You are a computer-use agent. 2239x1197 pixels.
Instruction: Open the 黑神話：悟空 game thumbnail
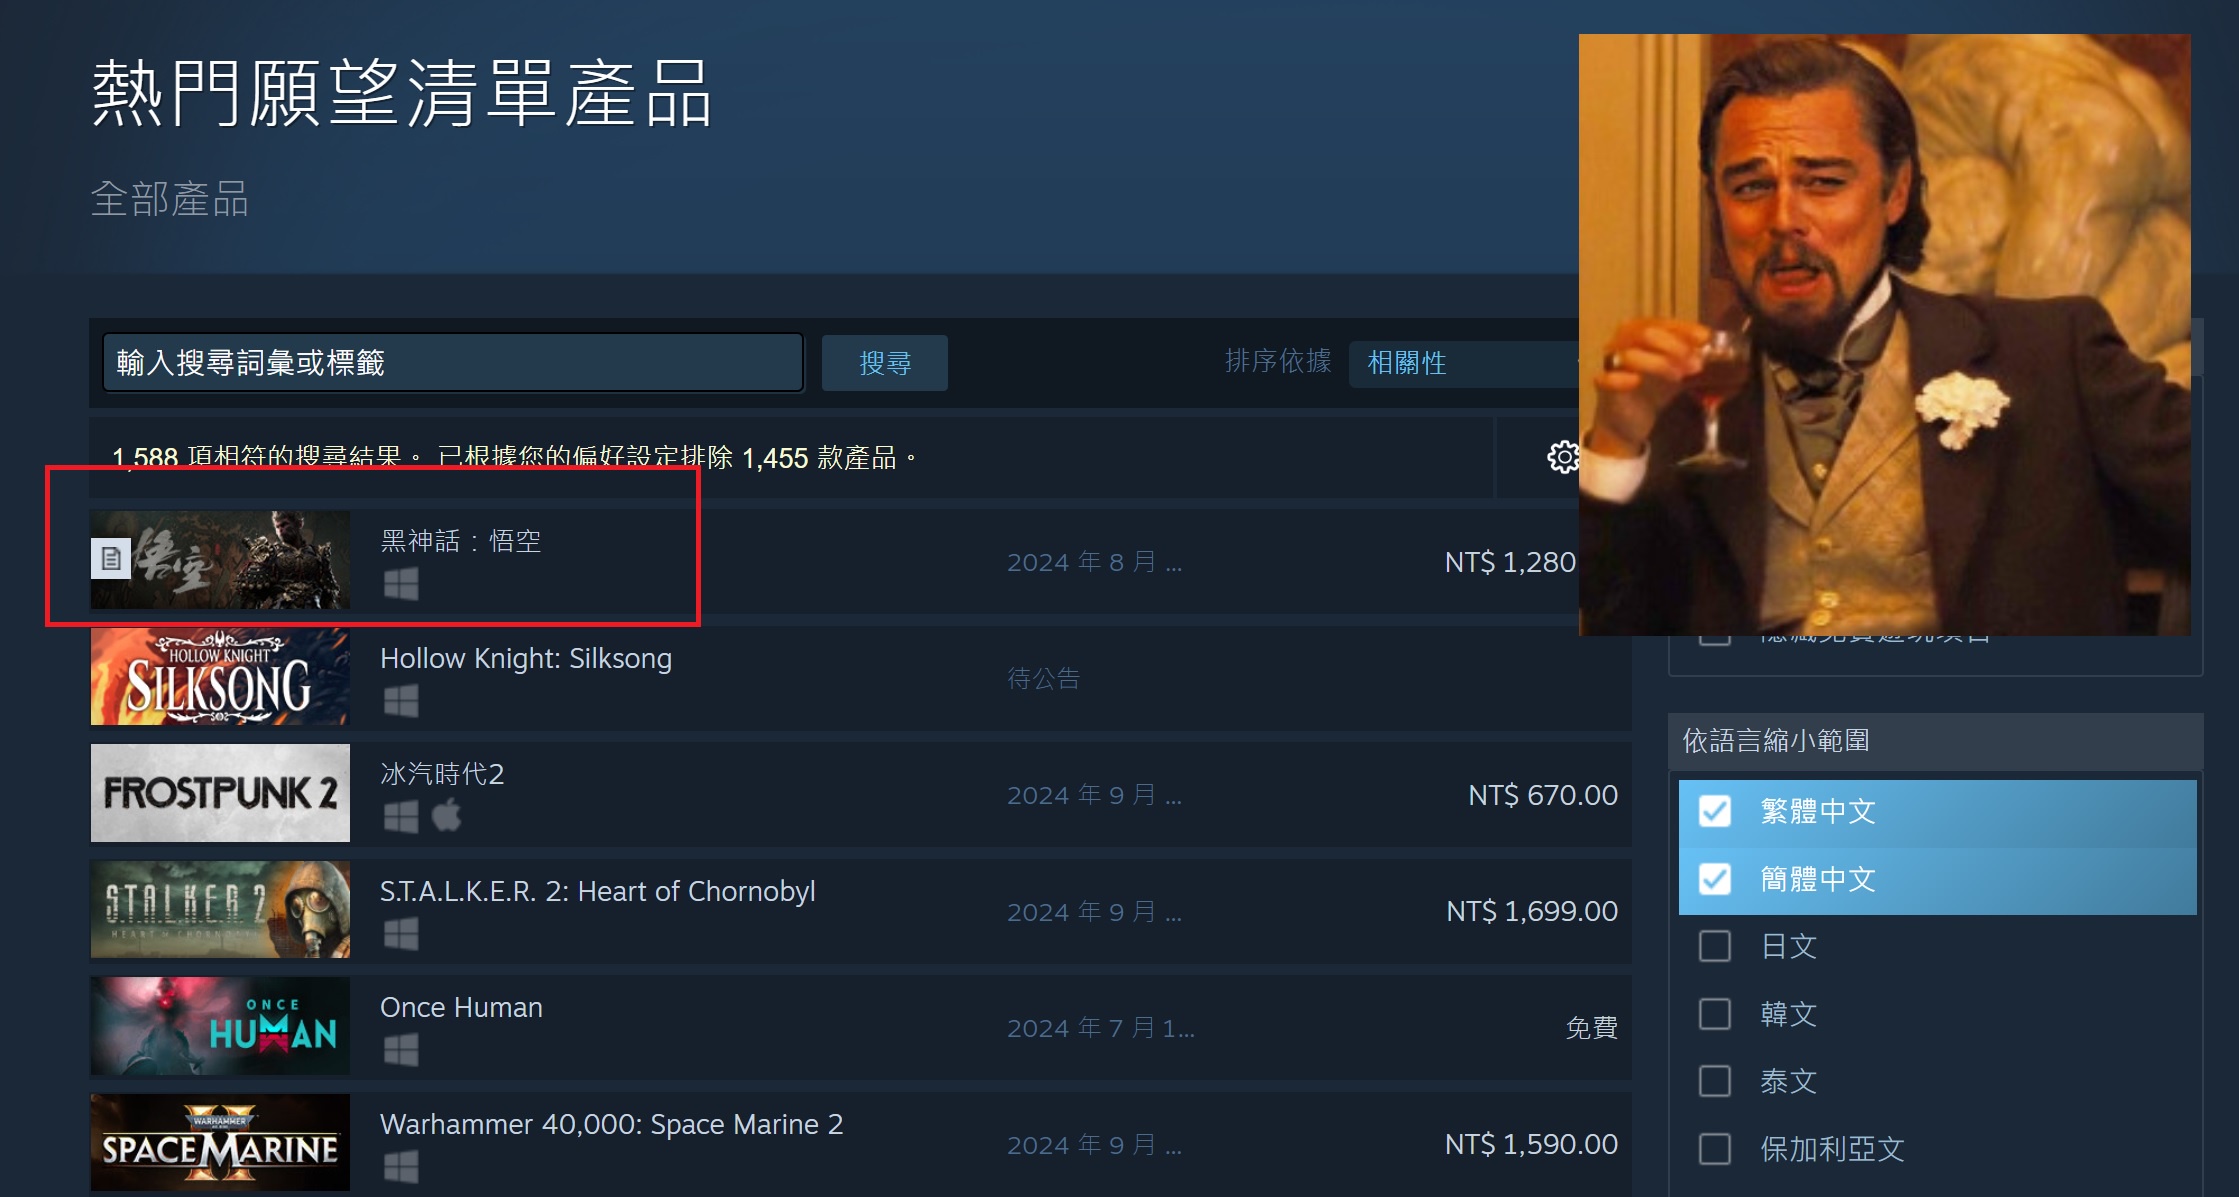220,560
